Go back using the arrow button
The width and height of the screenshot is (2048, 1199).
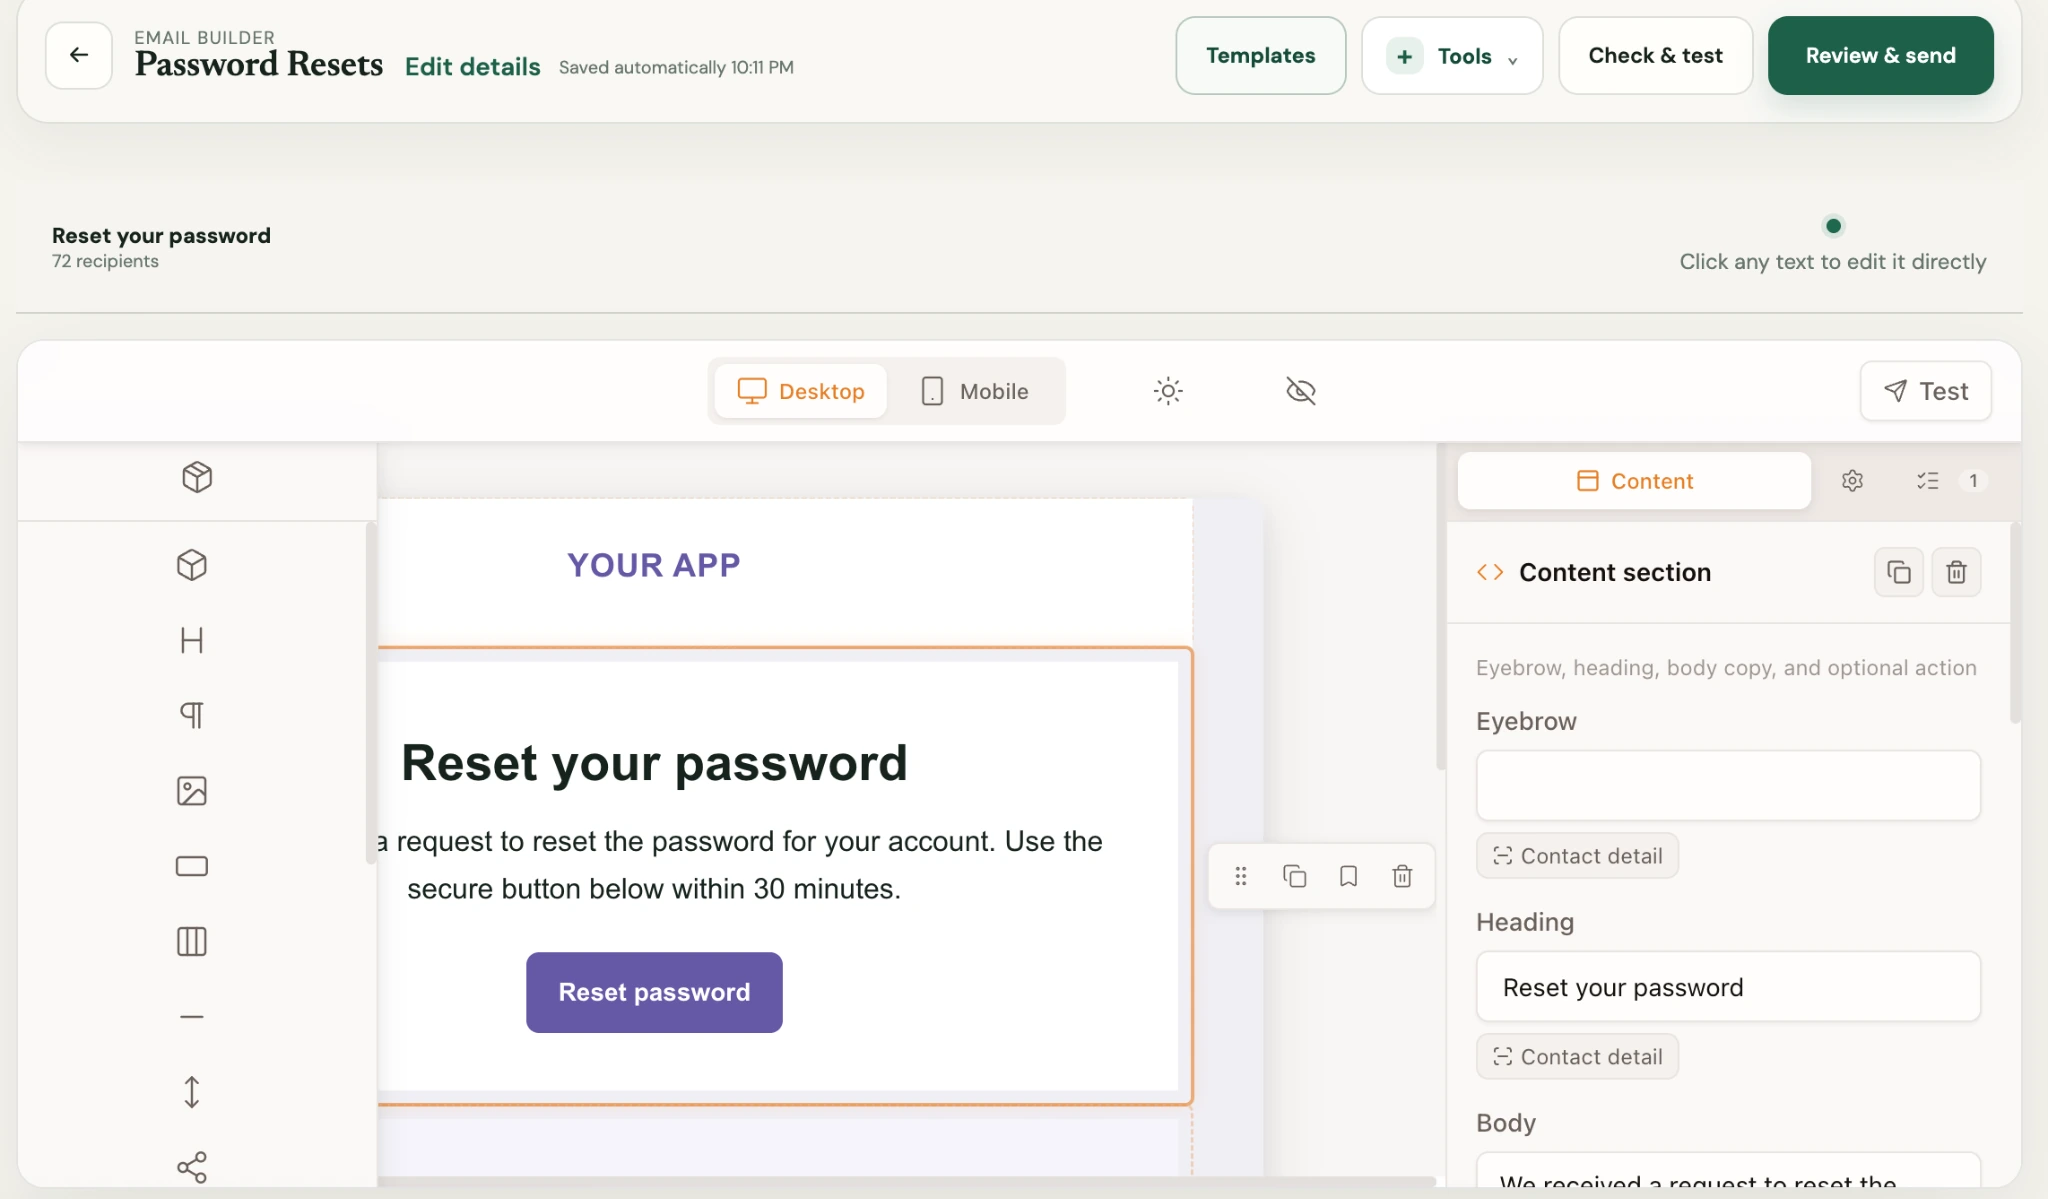(x=79, y=55)
